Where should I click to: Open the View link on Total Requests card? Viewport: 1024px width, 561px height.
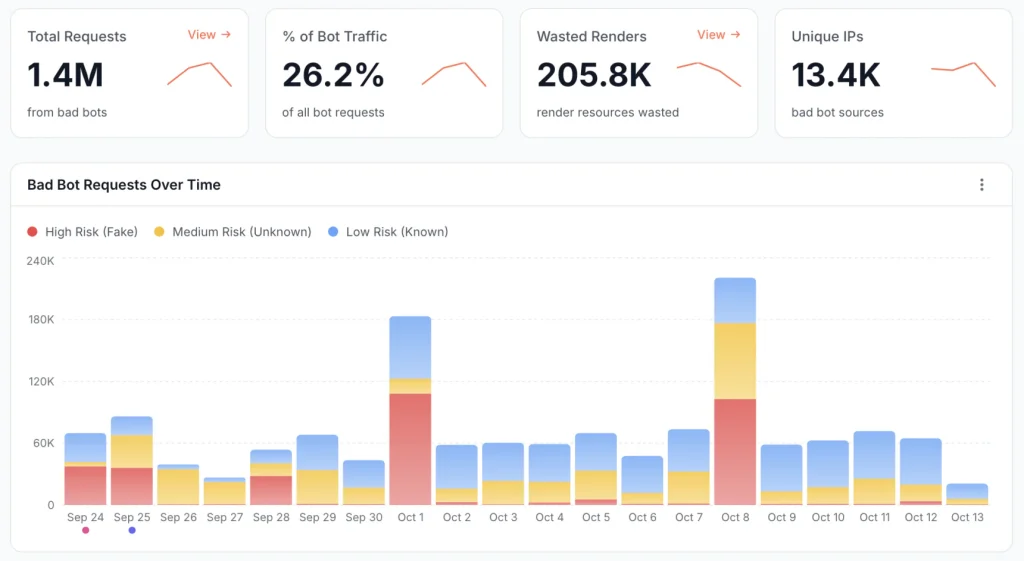209,35
